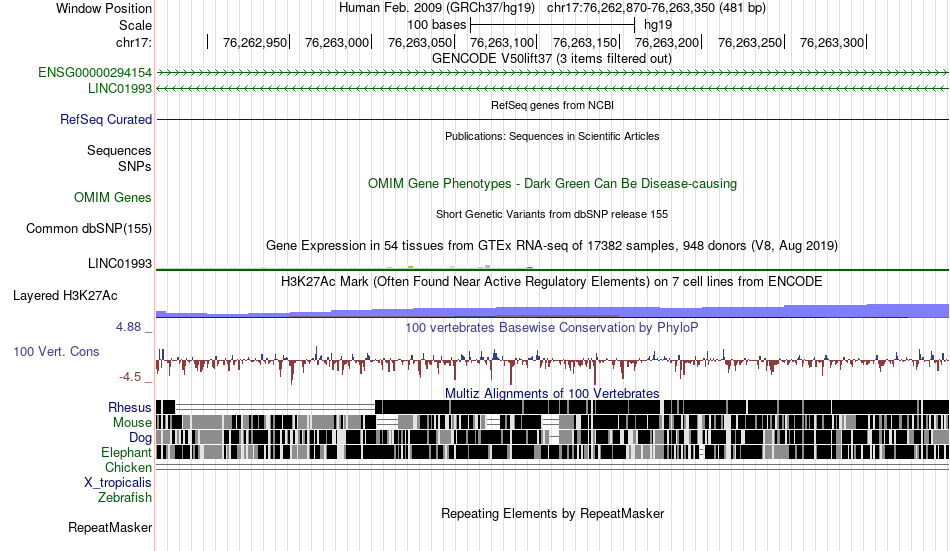Viewport: 950px width, 551px height.
Task: Click the Elephant alignment row label
Action: point(127,453)
